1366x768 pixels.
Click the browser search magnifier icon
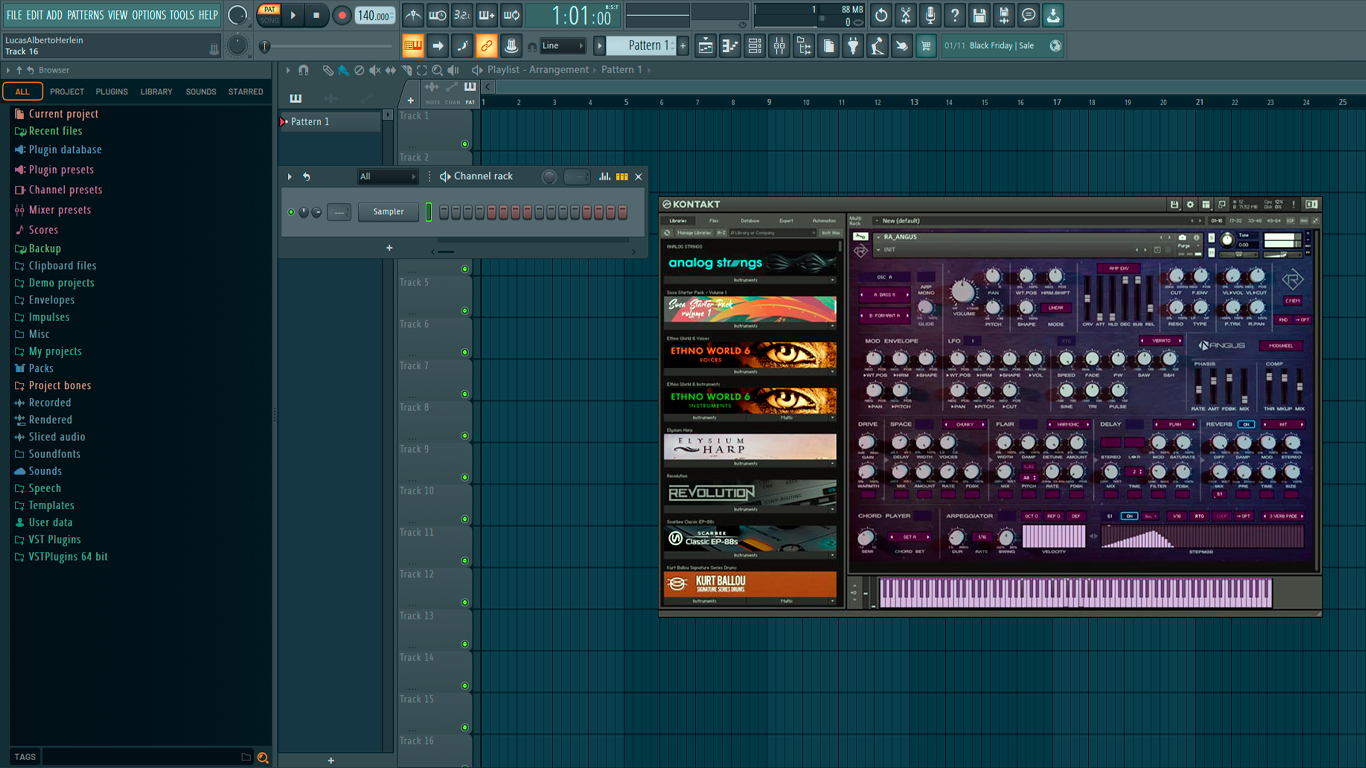[263, 757]
